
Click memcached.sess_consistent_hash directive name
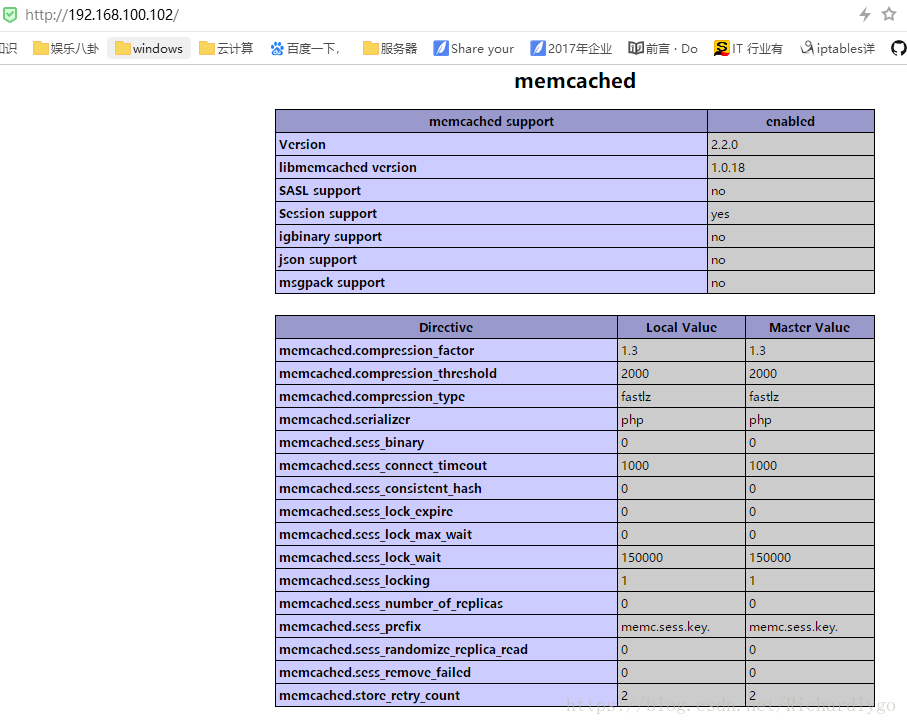[x=380, y=489]
